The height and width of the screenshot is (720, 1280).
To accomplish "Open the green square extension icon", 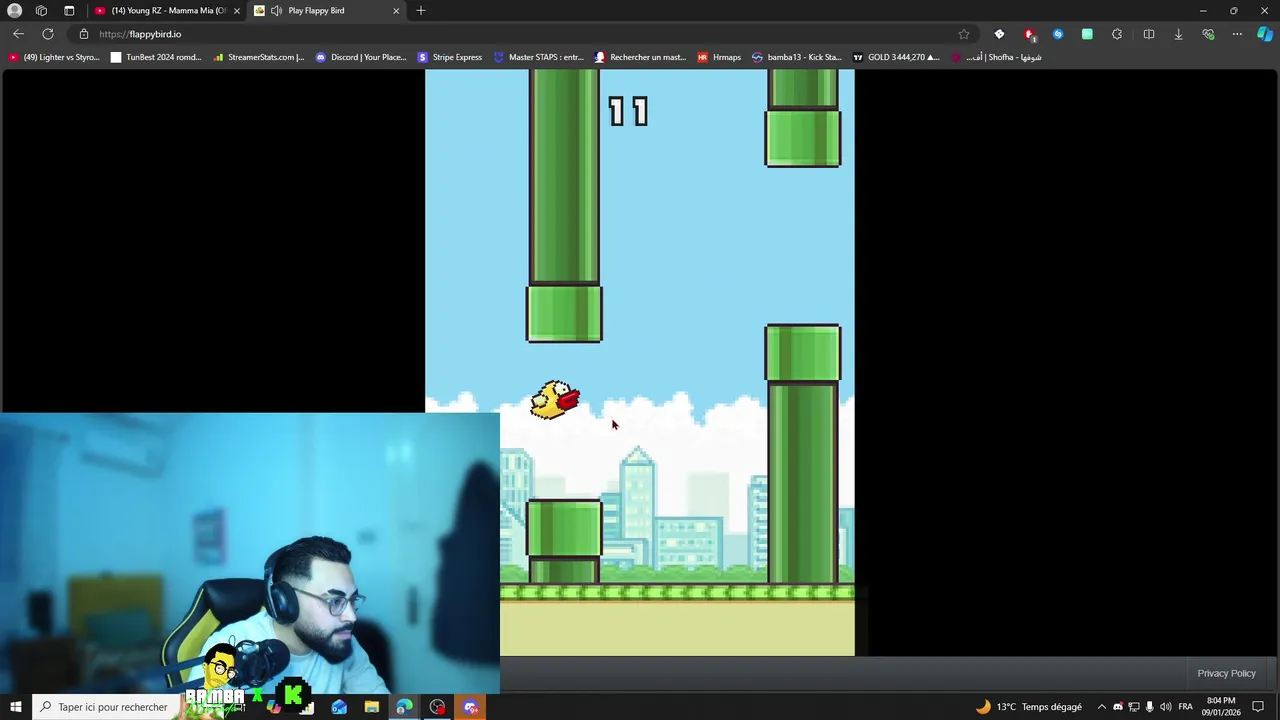I will (1087, 34).
